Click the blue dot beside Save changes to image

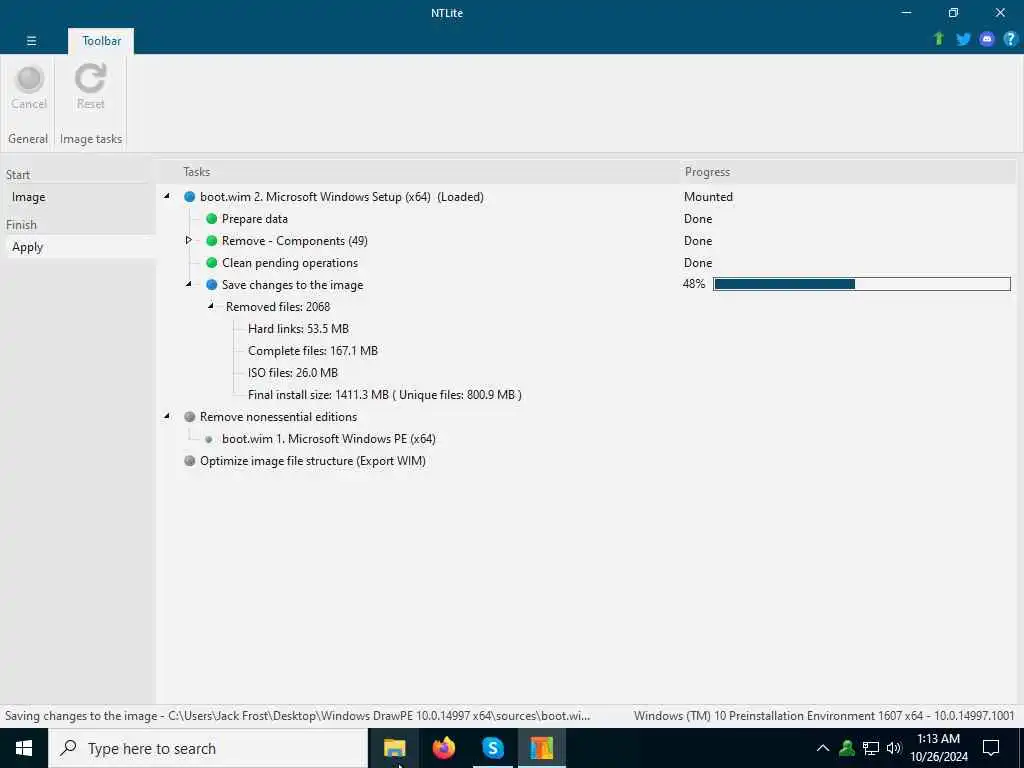click(212, 285)
